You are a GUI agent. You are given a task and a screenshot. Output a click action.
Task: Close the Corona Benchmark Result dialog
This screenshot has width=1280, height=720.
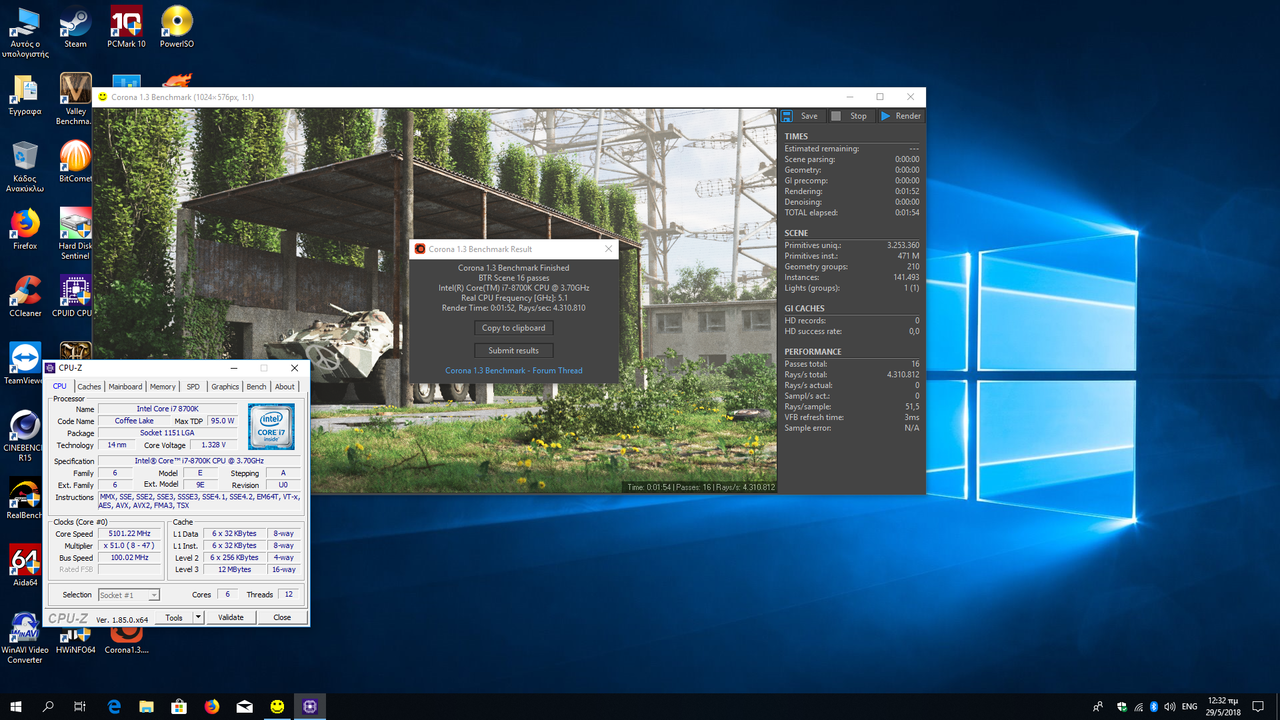pyautogui.click(x=608, y=249)
